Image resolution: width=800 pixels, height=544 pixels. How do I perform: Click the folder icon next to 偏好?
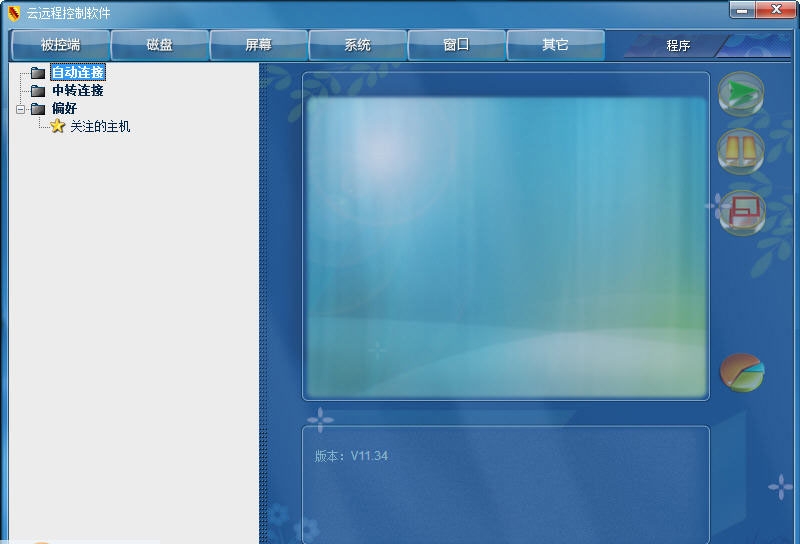pyautogui.click(x=38, y=109)
